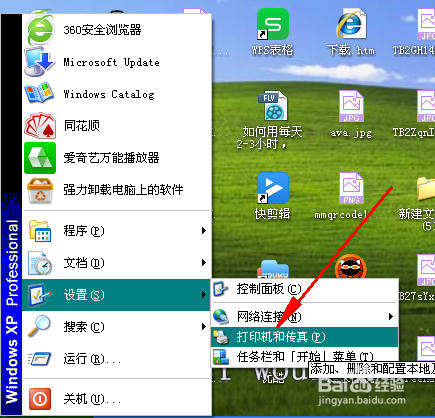Choose 网络连接(N) menu entry text

[269, 317]
